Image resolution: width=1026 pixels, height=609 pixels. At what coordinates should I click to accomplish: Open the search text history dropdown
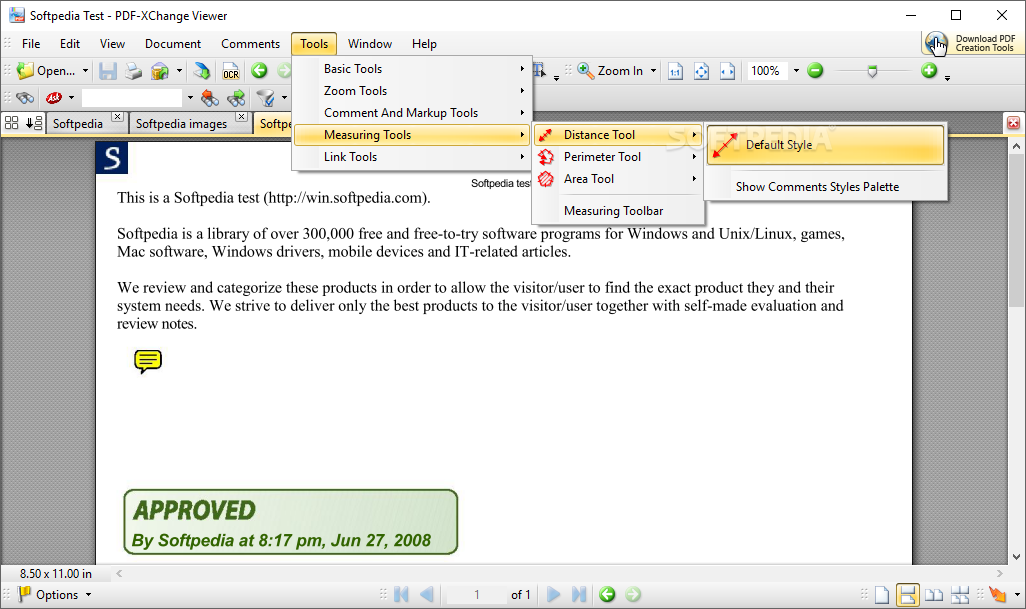tap(190, 98)
